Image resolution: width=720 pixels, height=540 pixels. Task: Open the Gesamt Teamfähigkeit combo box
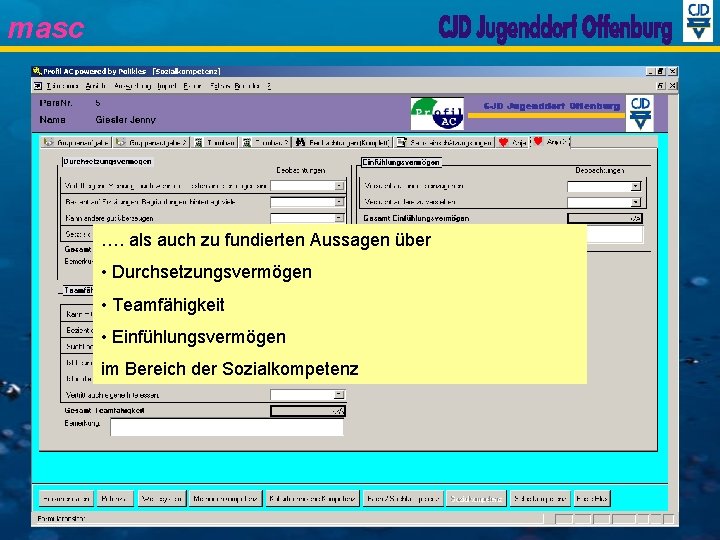[x=308, y=411]
